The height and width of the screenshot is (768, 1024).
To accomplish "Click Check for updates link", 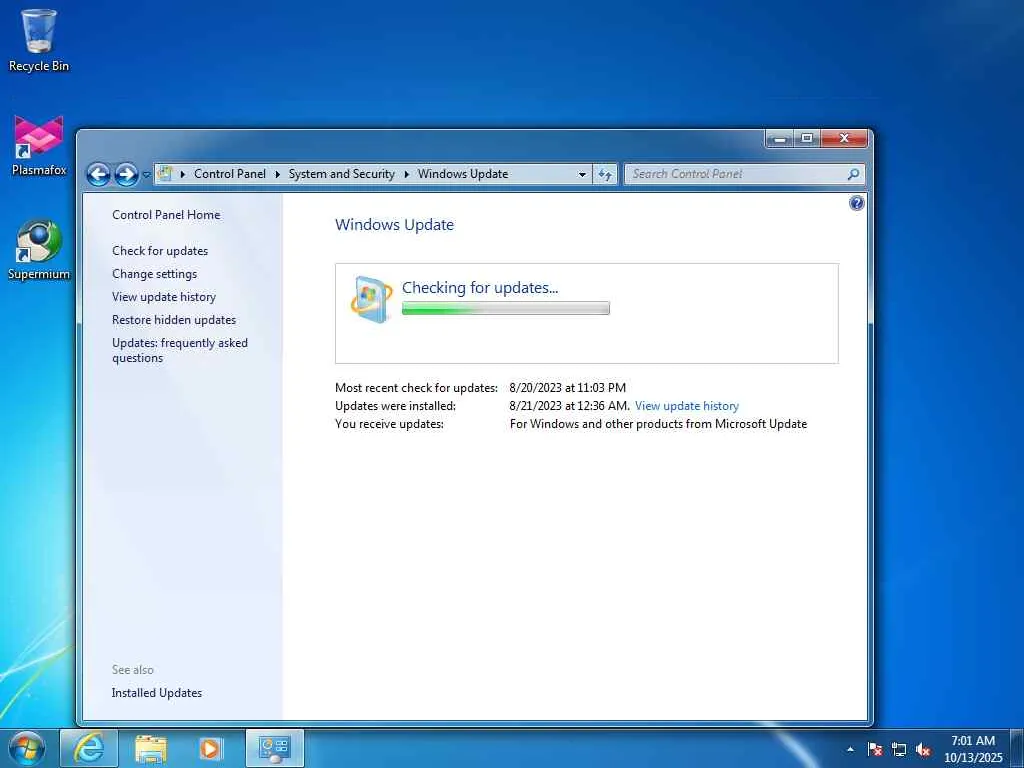I will (x=160, y=251).
